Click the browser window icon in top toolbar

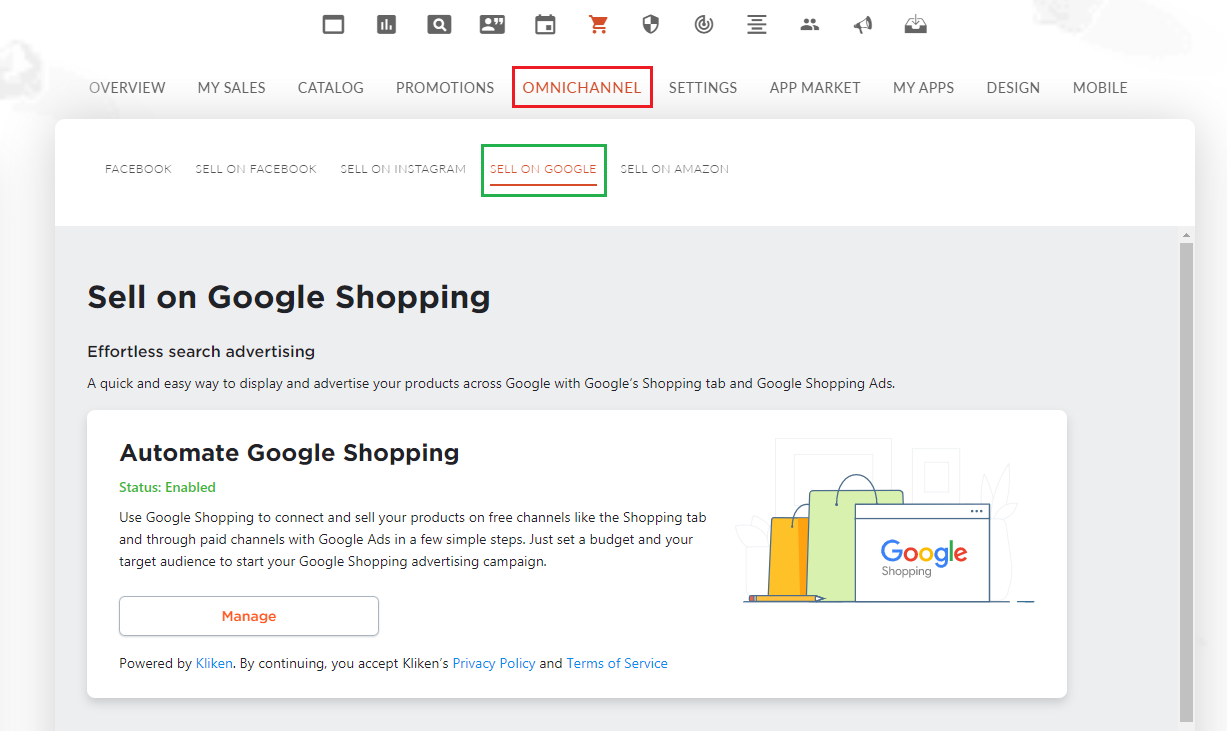pyautogui.click(x=333, y=25)
